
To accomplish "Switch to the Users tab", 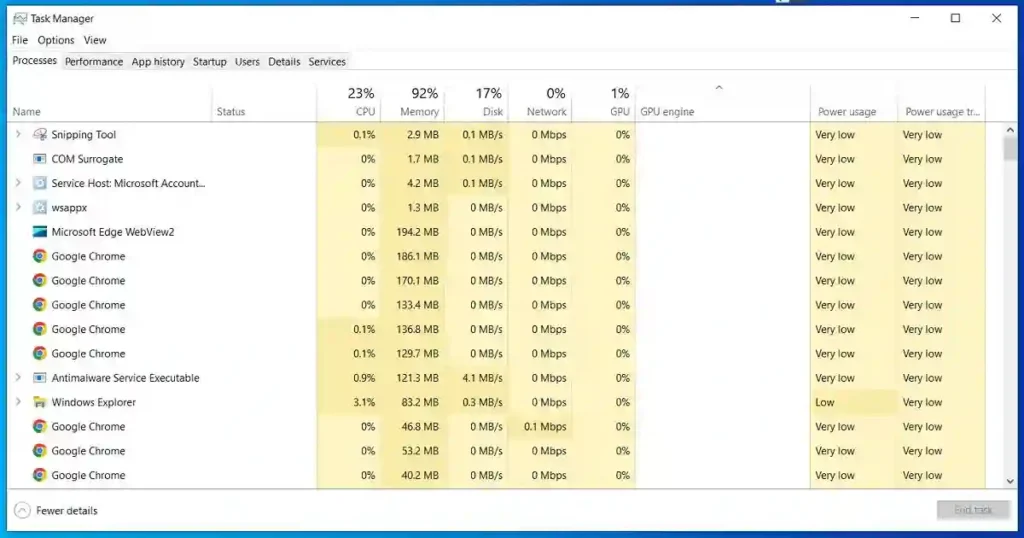I will point(247,61).
